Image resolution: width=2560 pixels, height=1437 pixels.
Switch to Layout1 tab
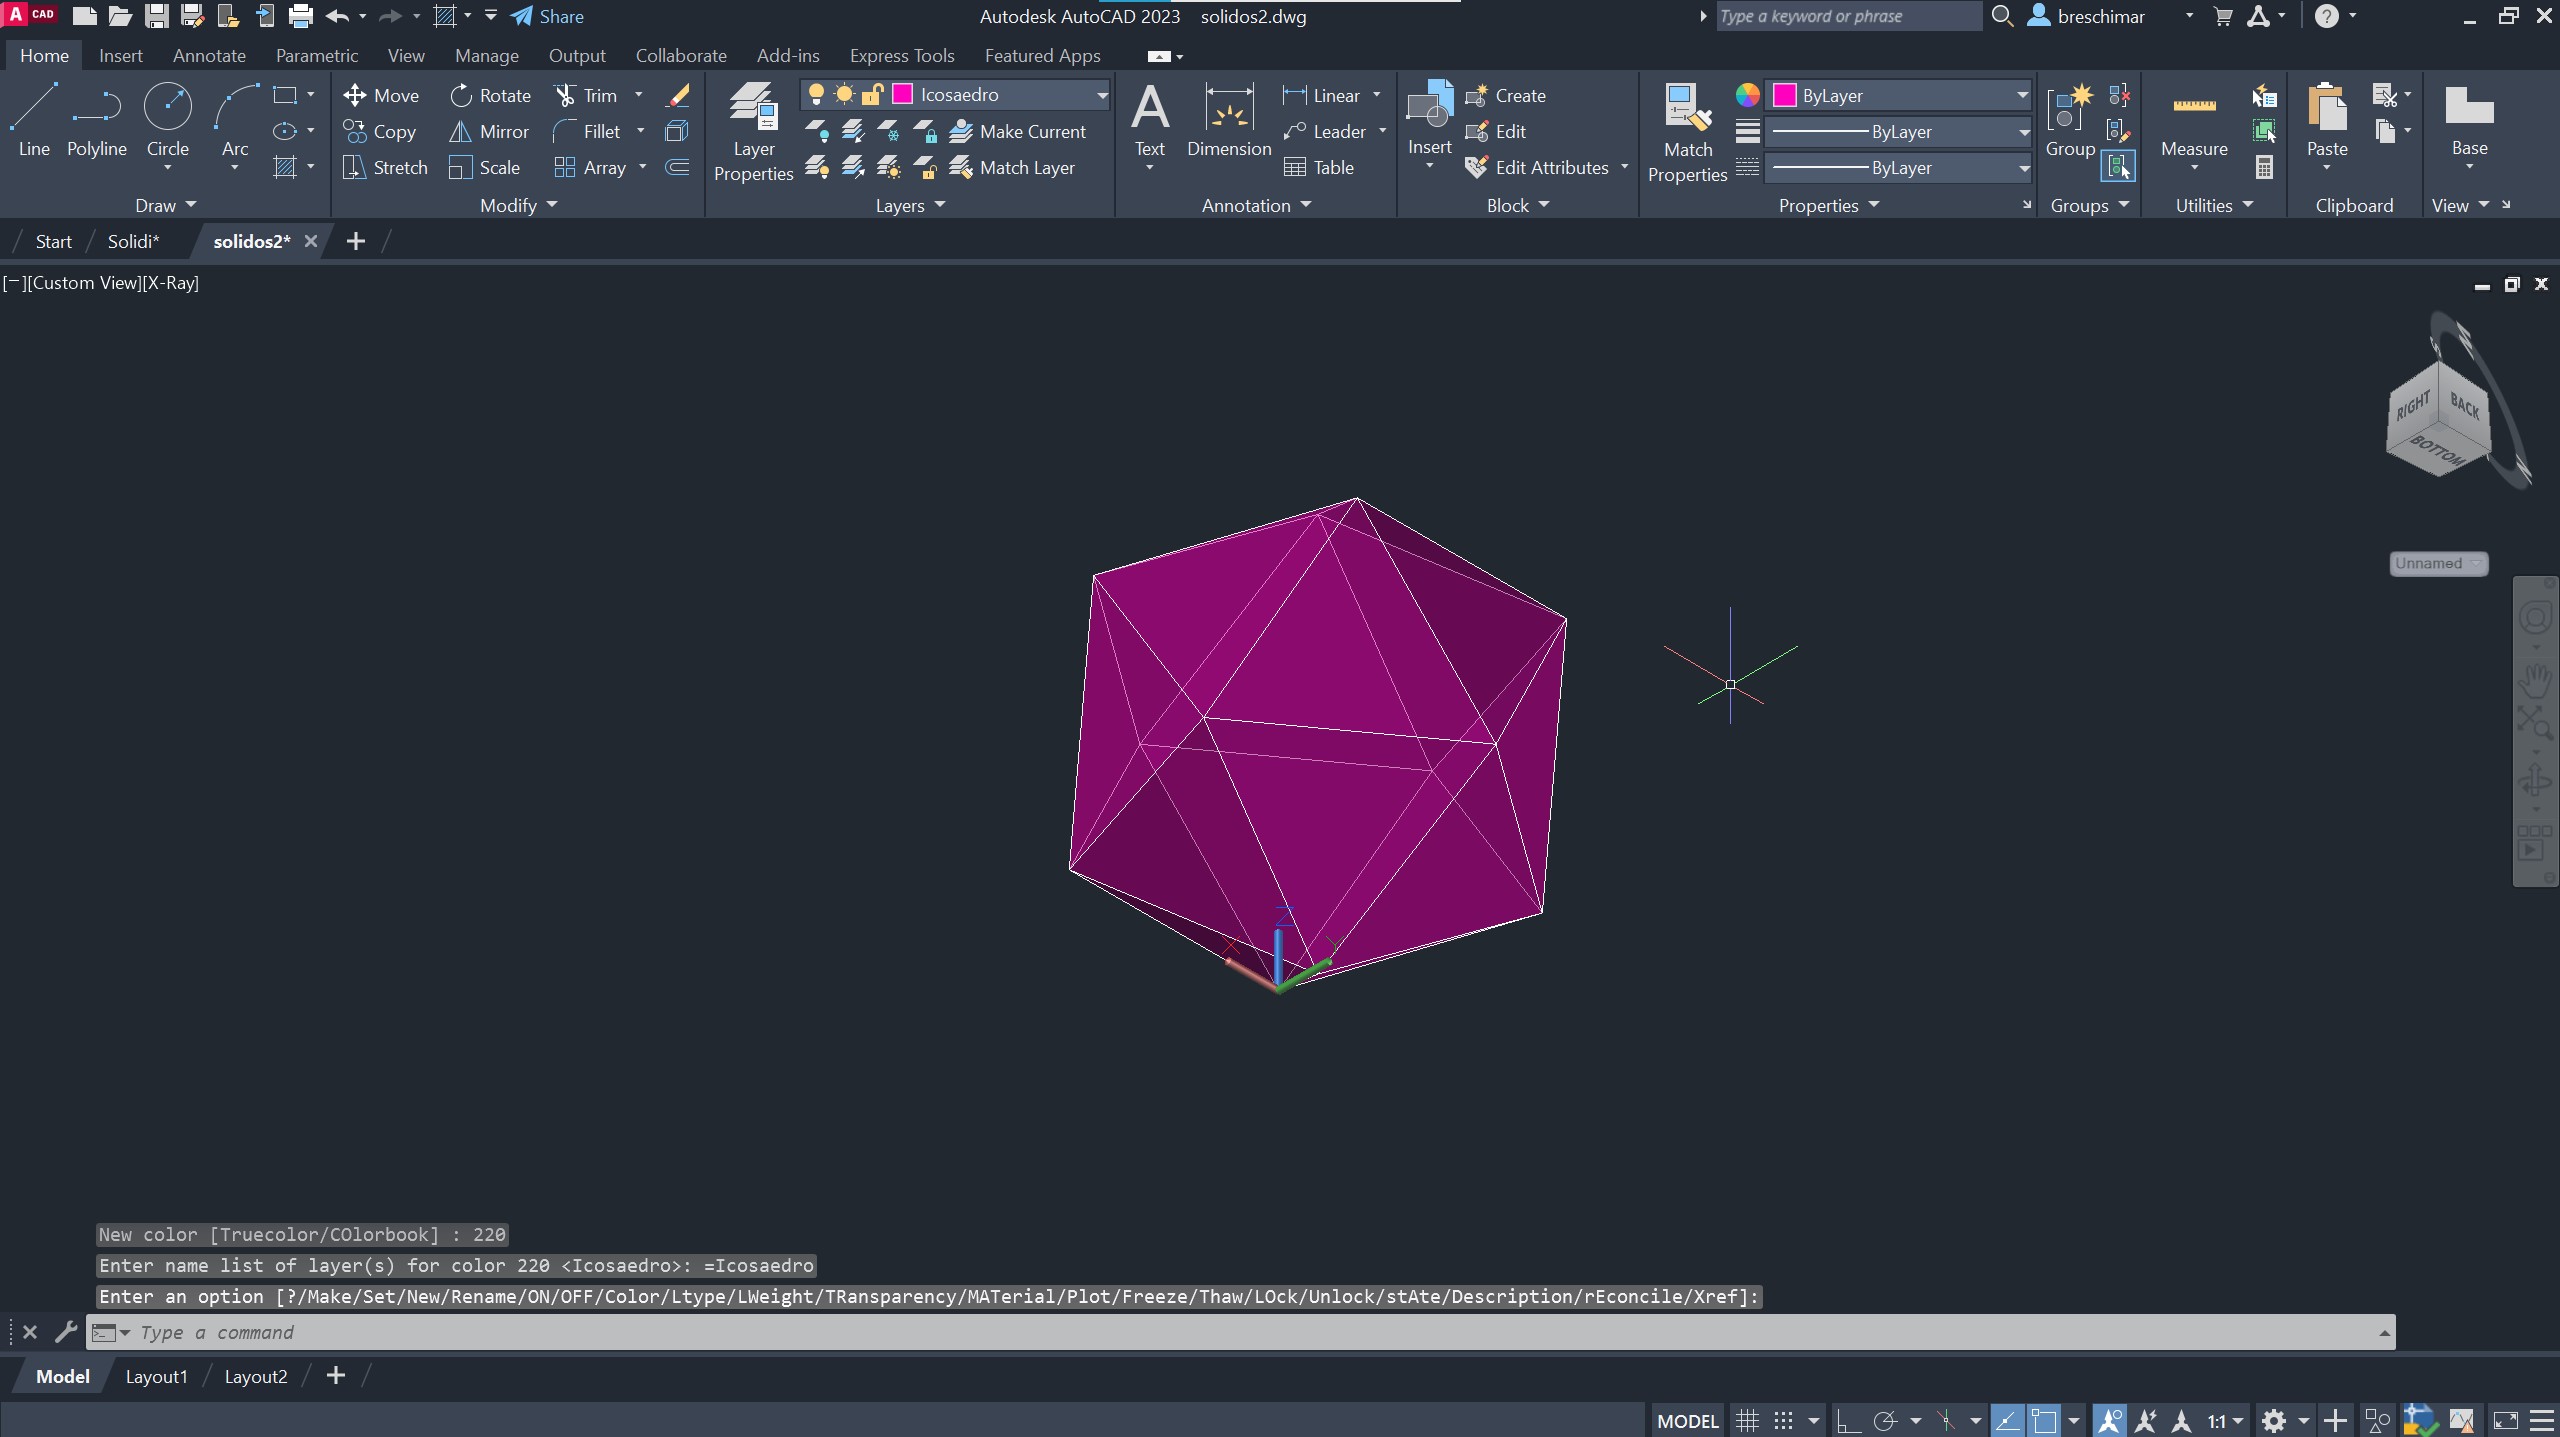tap(156, 1376)
